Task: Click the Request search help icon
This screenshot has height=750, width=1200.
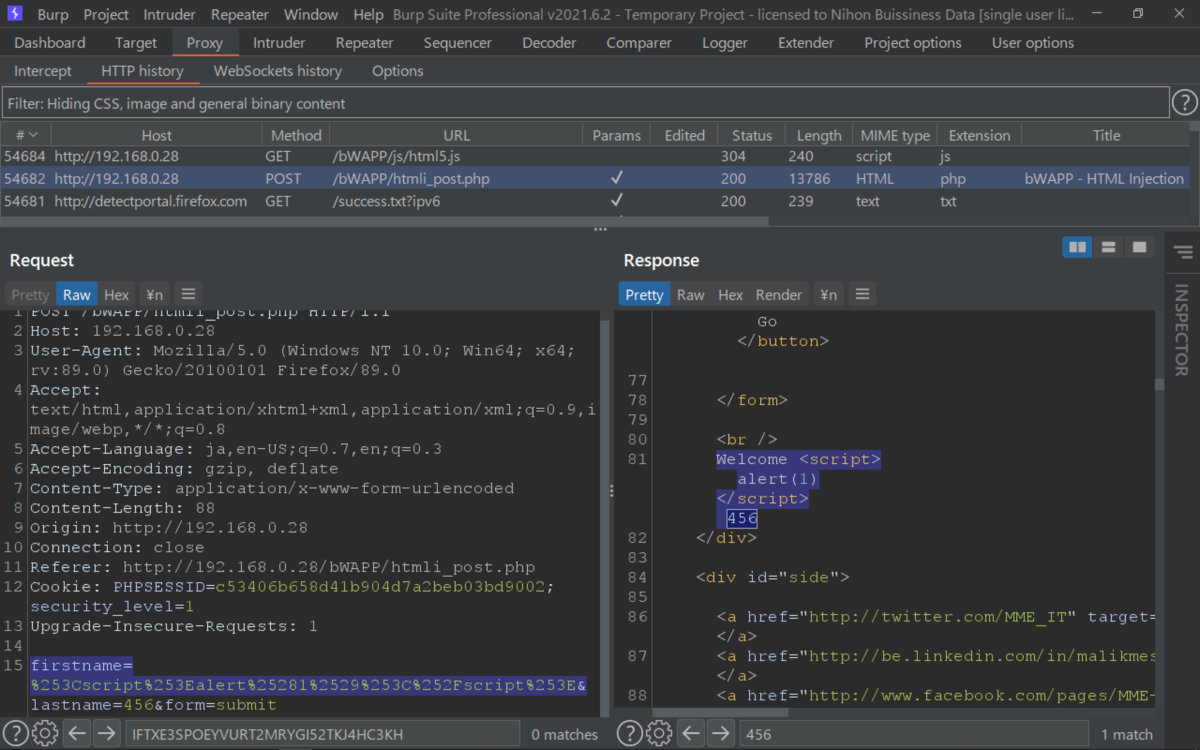Action: pyautogui.click(x=14, y=734)
